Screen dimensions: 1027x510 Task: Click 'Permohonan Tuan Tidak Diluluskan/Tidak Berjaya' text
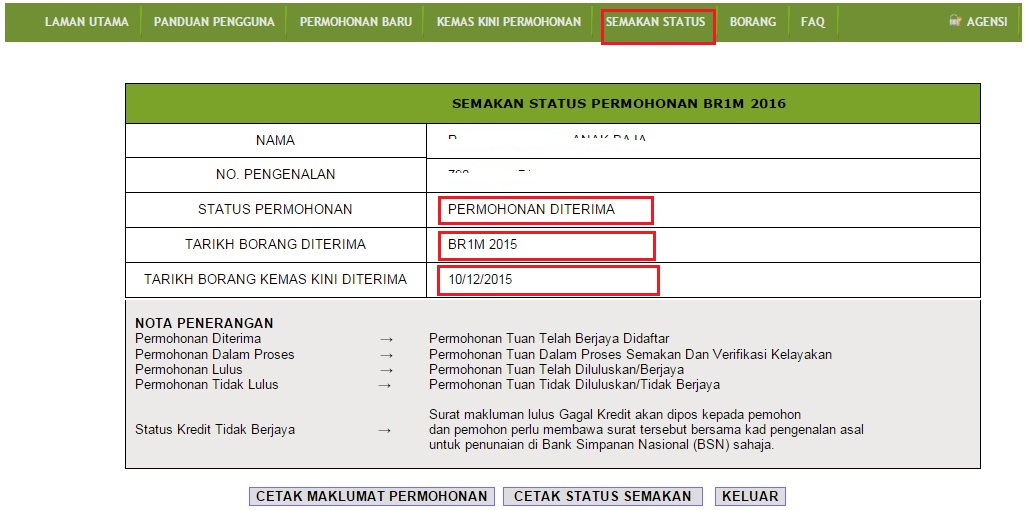574,384
